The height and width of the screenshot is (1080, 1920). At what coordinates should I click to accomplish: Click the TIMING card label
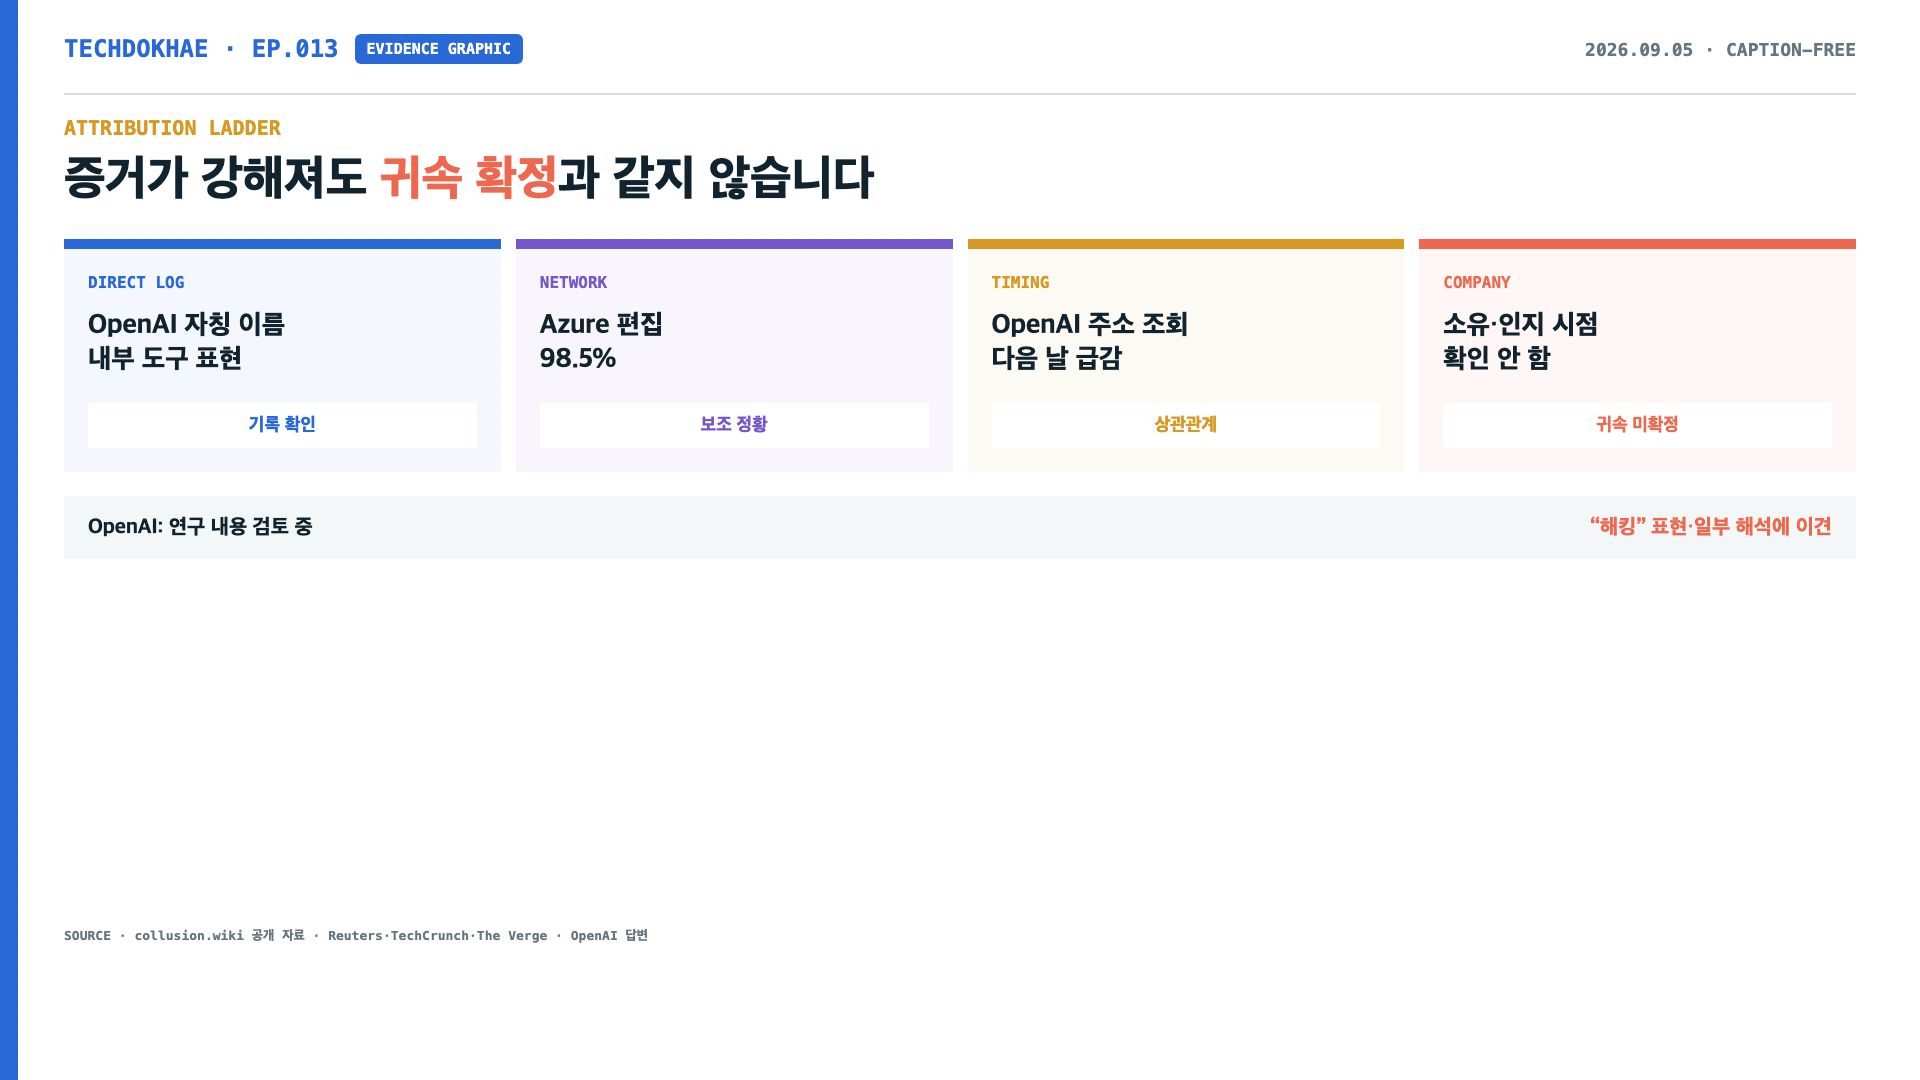click(x=1020, y=283)
